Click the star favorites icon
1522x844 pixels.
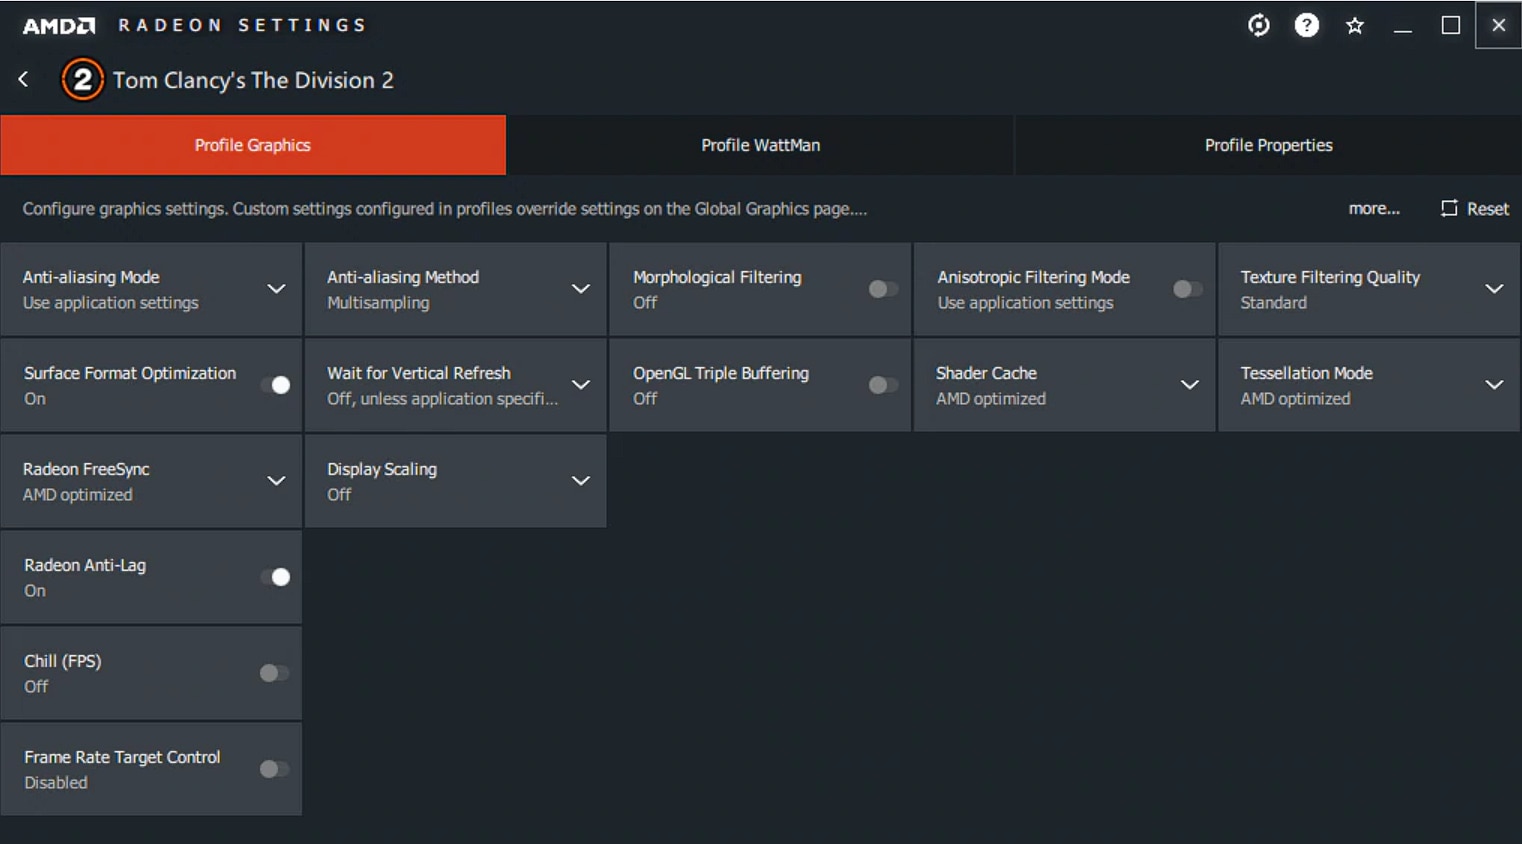[1355, 26]
